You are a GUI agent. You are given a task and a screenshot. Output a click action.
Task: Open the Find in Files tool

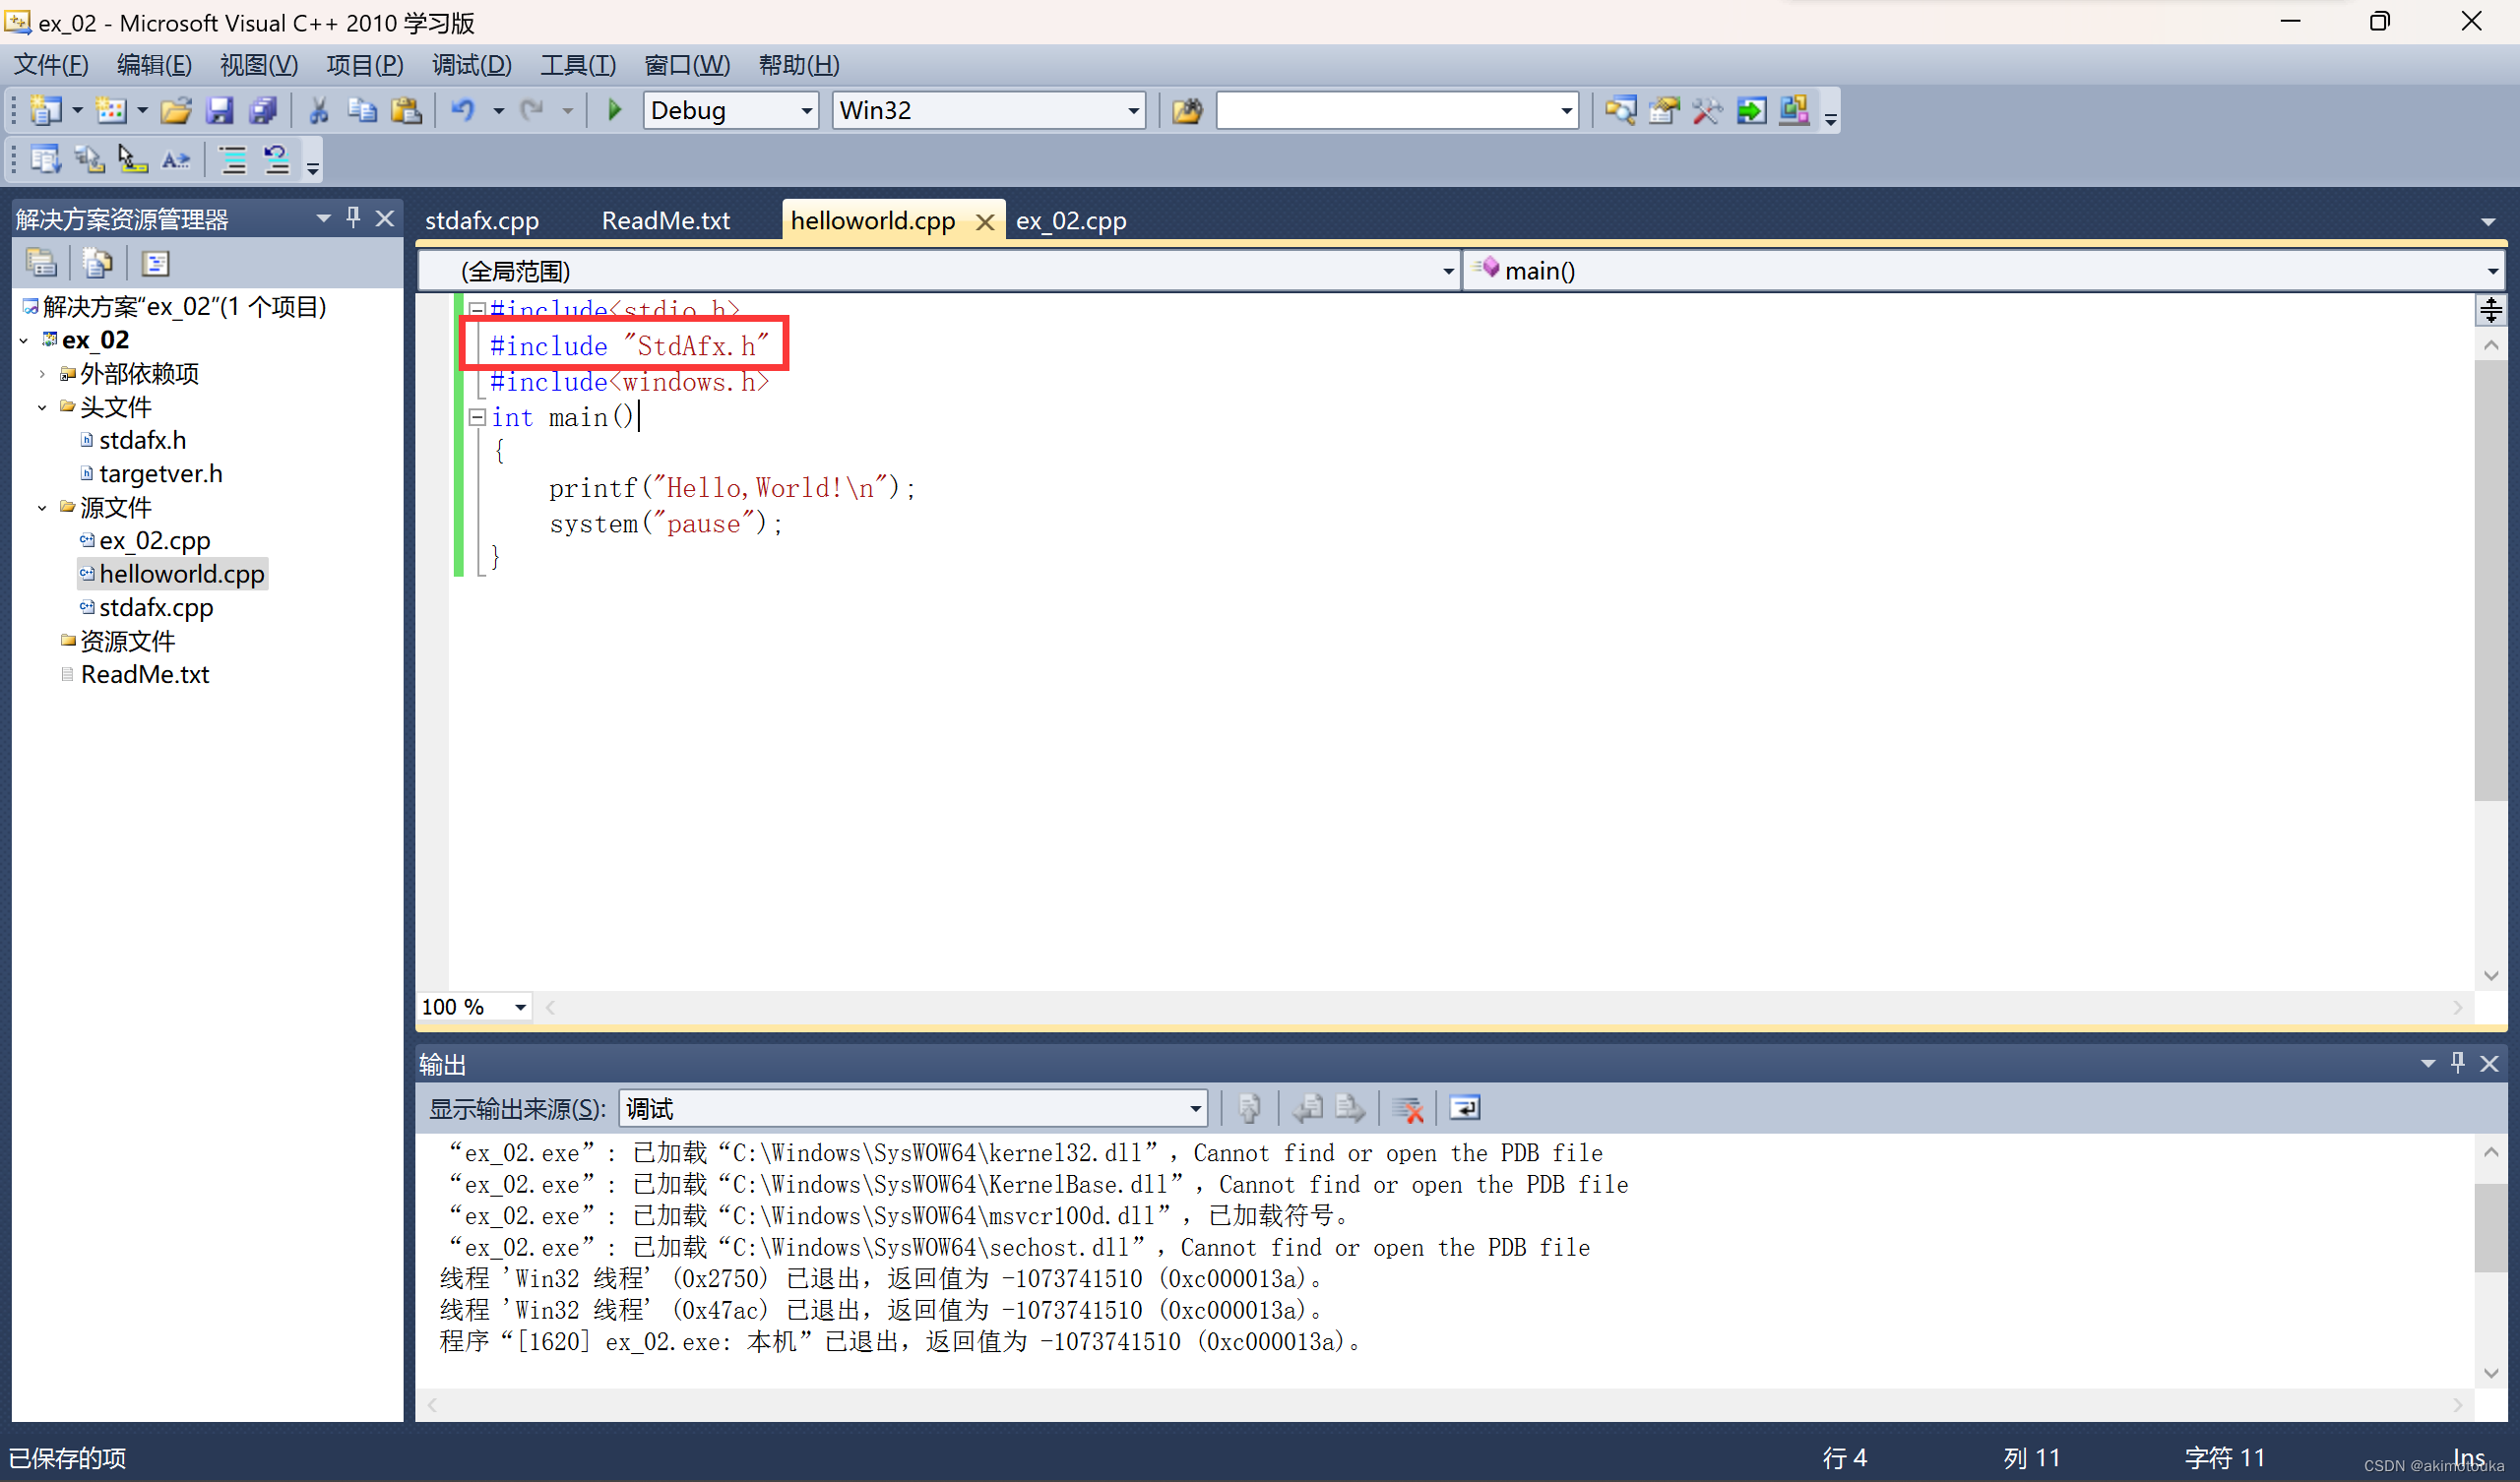1621,110
